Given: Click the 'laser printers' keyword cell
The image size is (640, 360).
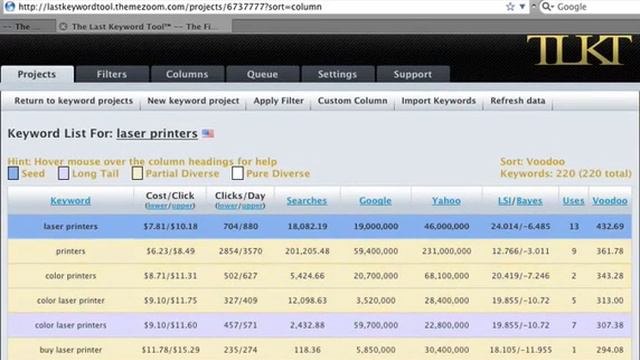Looking at the screenshot, I should click(71, 227).
